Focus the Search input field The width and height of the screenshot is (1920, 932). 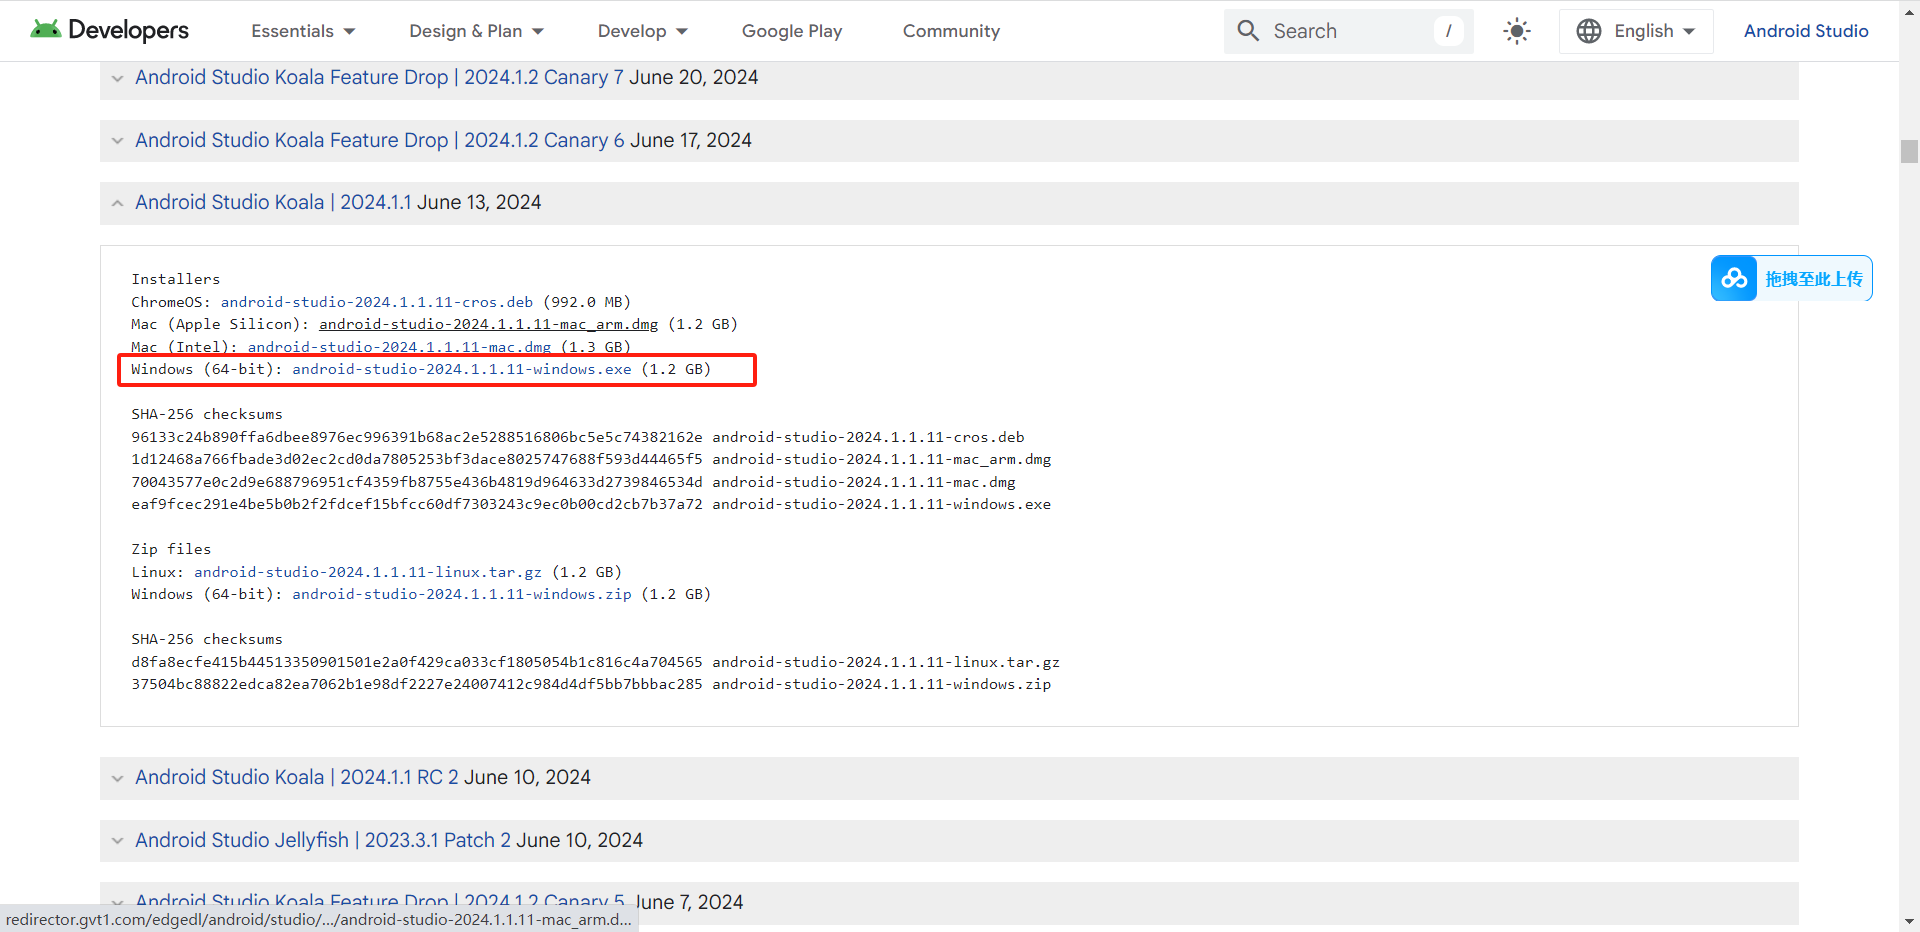(1349, 31)
